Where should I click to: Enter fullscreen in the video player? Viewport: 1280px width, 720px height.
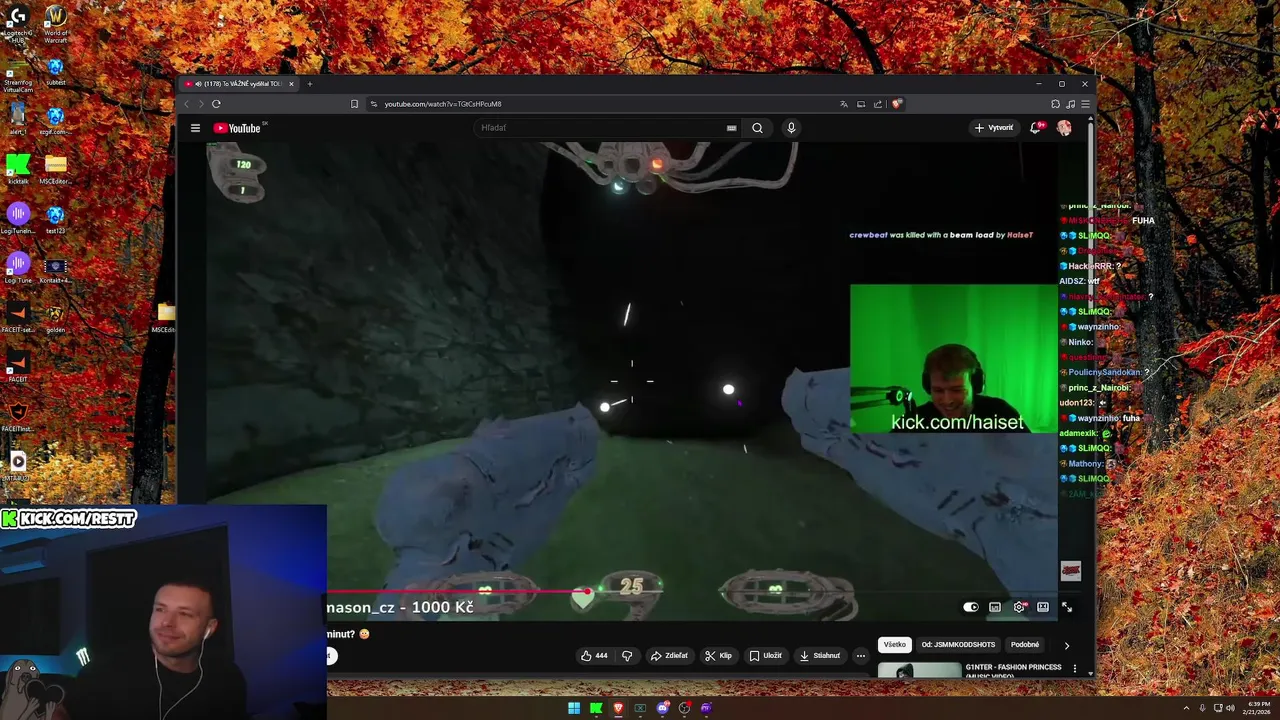click(x=1067, y=607)
